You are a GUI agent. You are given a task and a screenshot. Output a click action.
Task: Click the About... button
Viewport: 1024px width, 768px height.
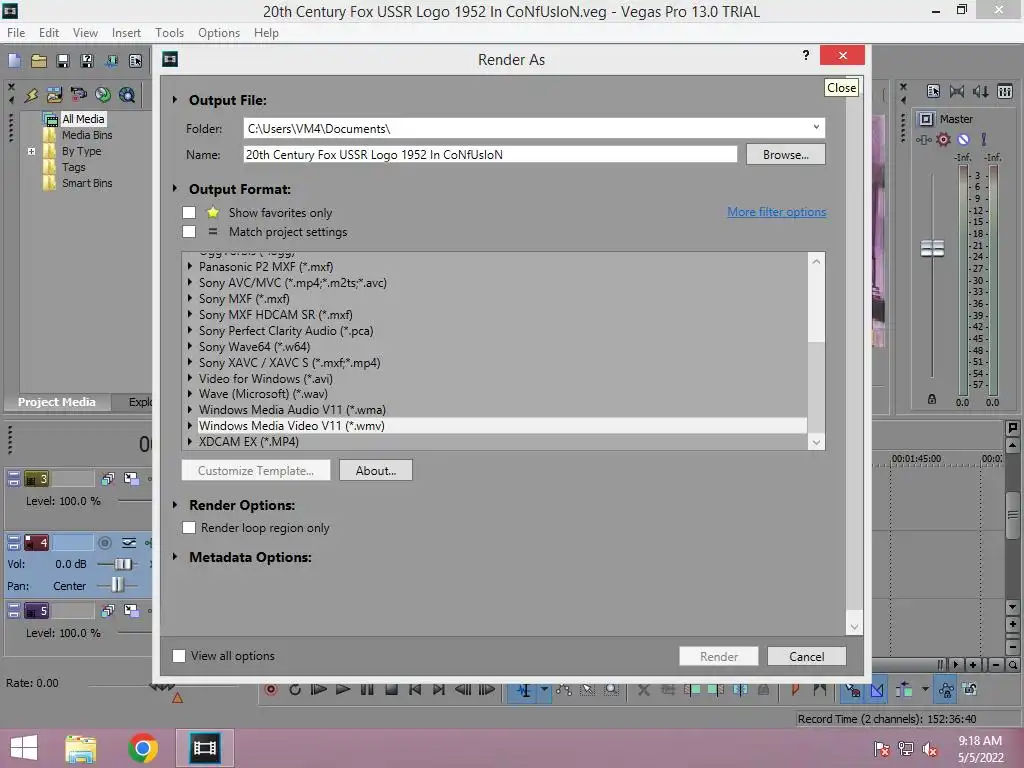(x=376, y=471)
